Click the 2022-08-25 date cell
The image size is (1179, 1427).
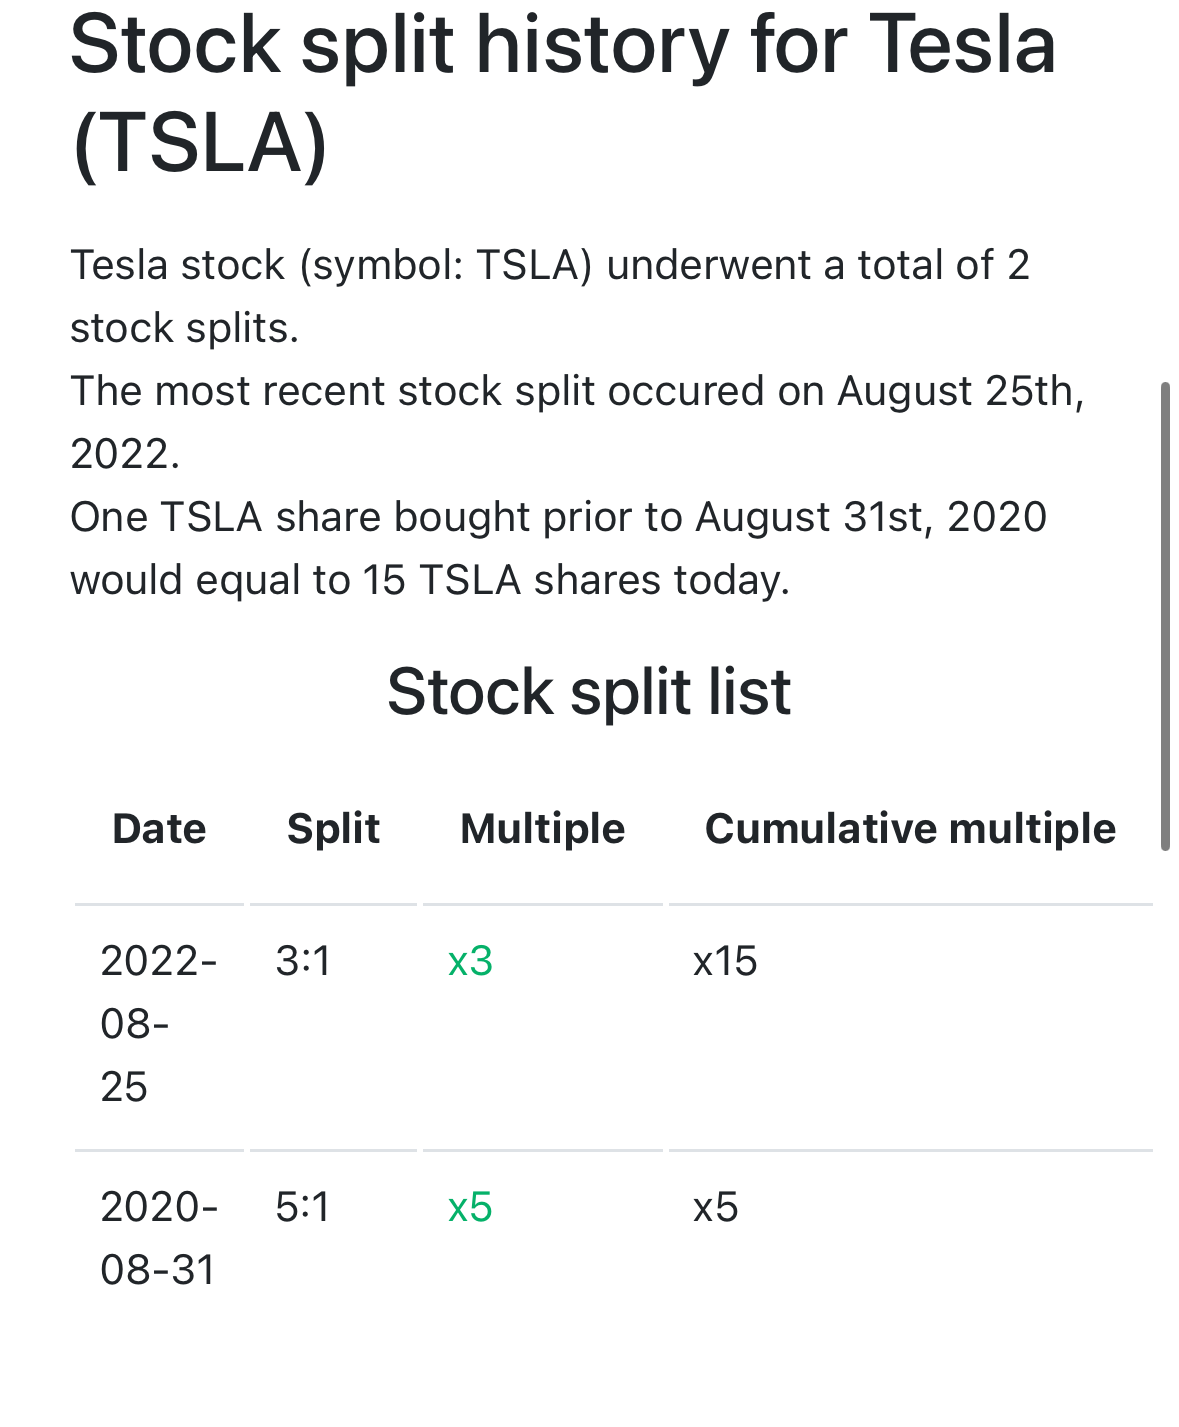pyautogui.click(x=158, y=1024)
